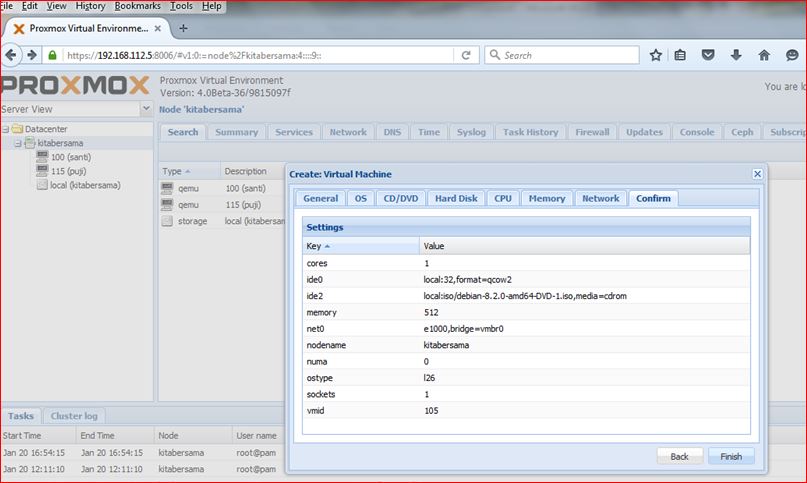This screenshot has width=807, height=483.
Task: Select the Confirm wizard tab
Action: tap(653, 198)
